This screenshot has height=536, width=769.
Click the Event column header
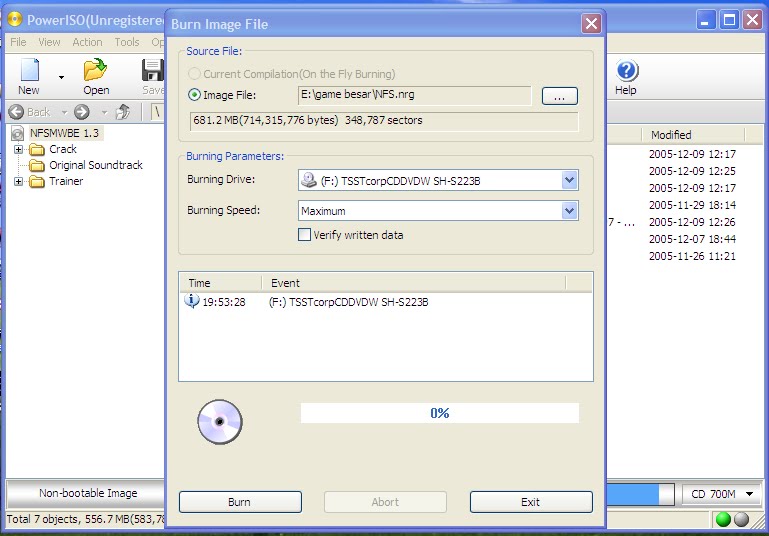pyautogui.click(x=413, y=283)
